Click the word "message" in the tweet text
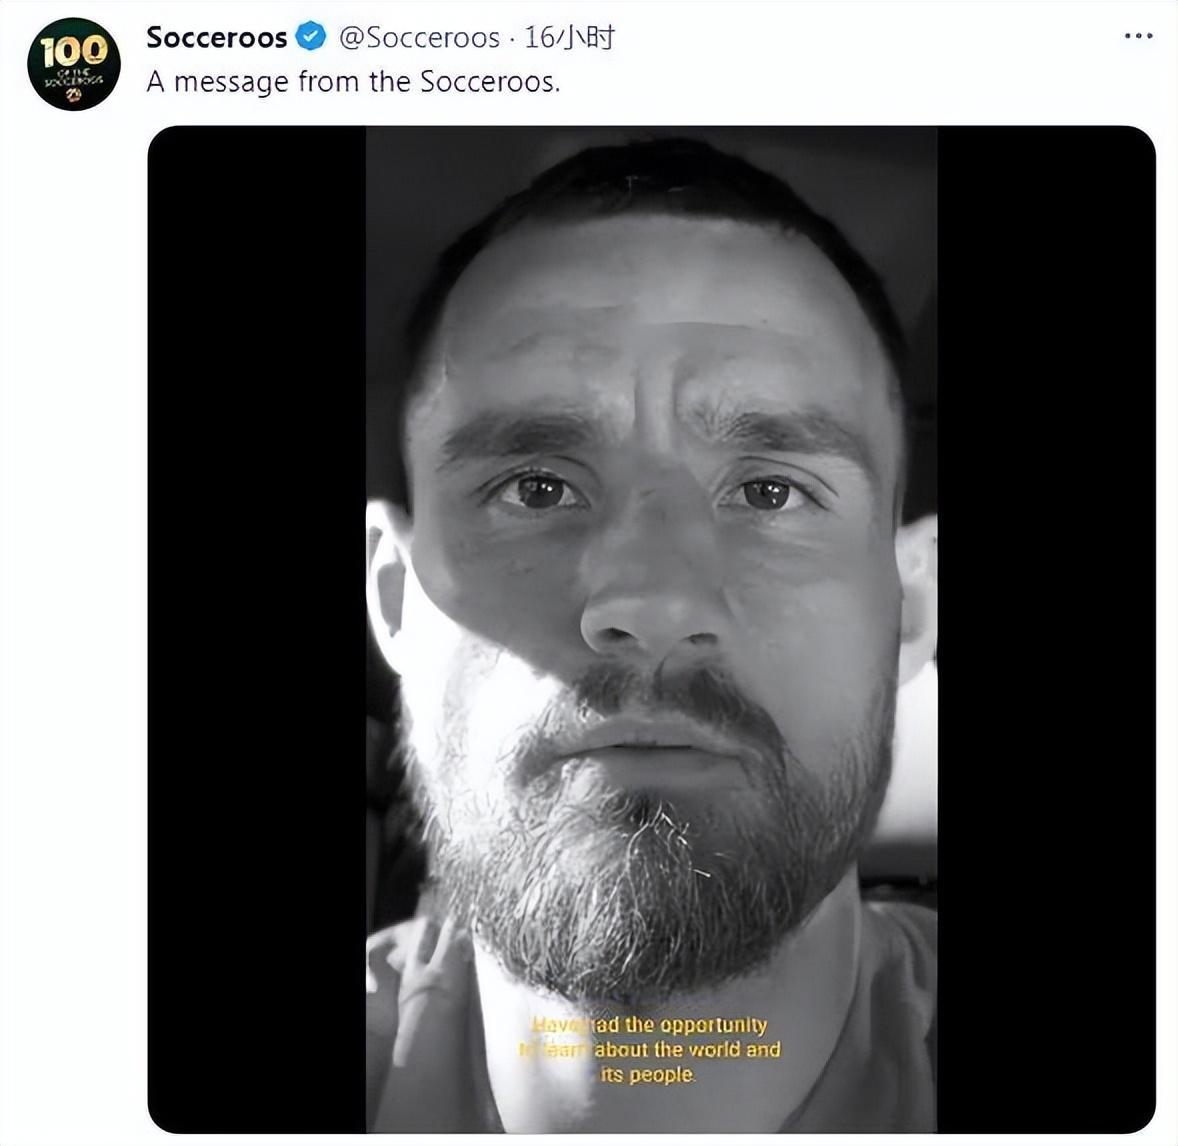Viewport: 1178px width, 1146px height. [231, 82]
